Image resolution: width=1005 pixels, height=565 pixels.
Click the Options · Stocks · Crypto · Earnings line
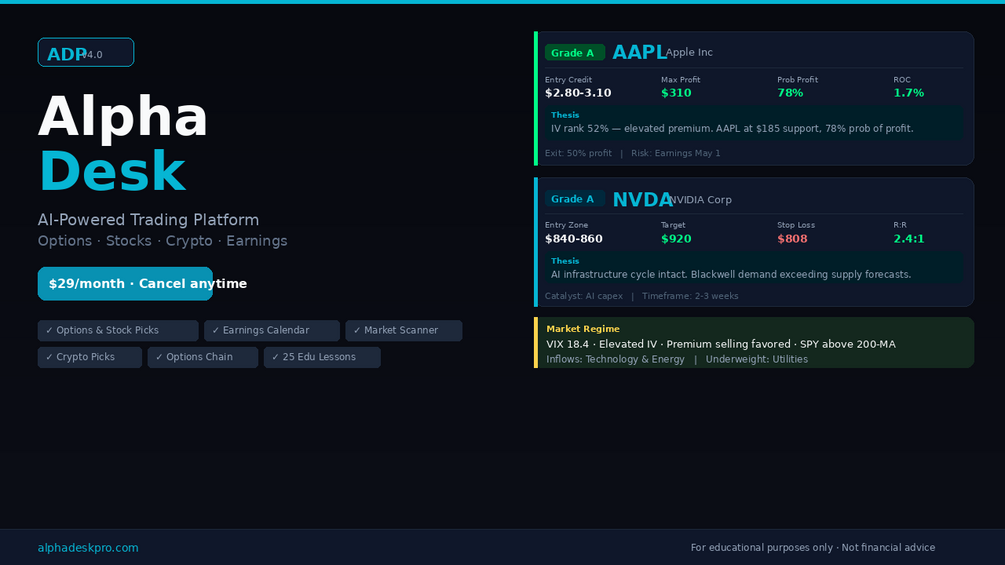coord(163,241)
